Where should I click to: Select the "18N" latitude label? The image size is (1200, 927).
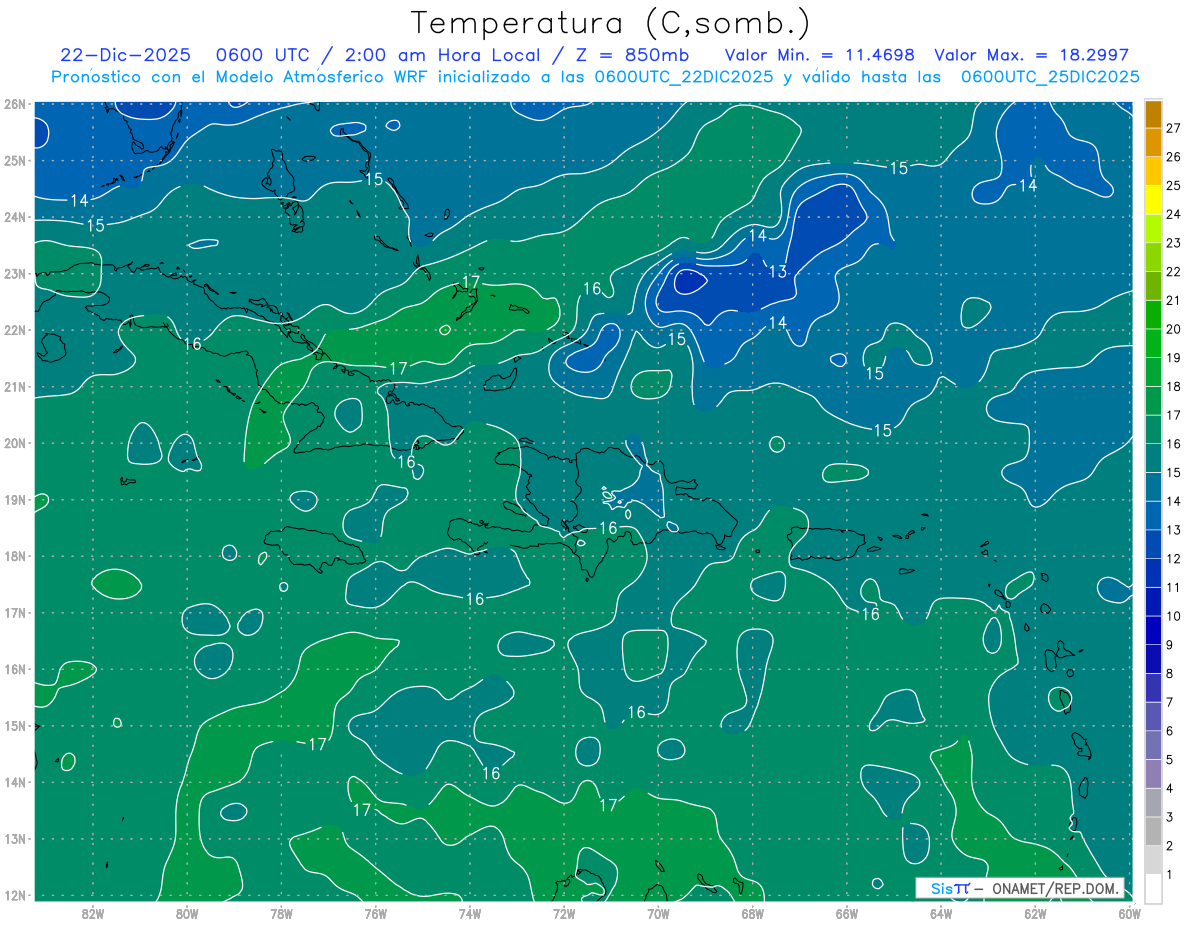tap(14, 556)
